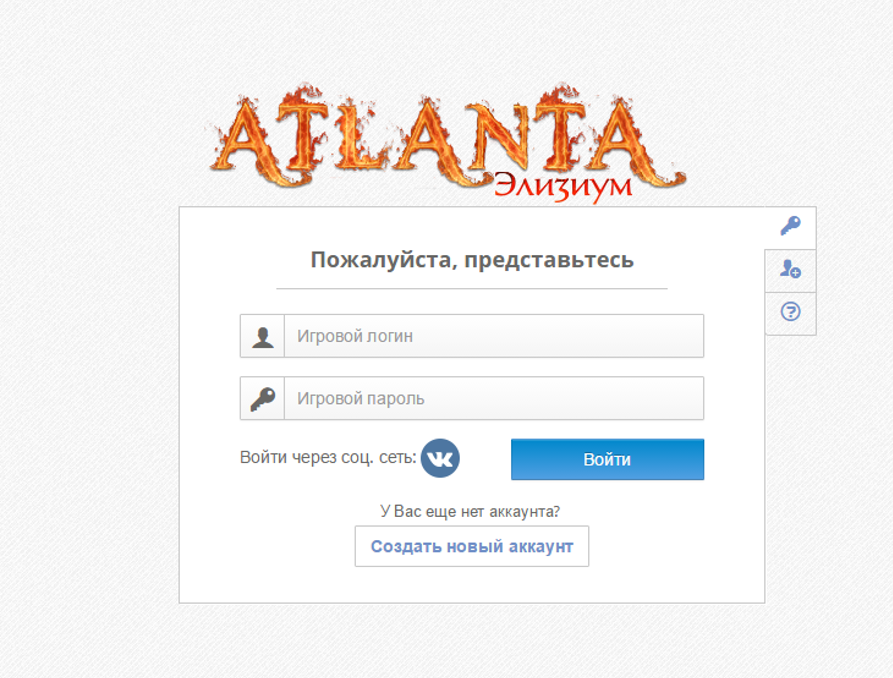Open the login tab with key icon
The height and width of the screenshot is (678, 893).
pyautogui.click(x=790, y=227)
